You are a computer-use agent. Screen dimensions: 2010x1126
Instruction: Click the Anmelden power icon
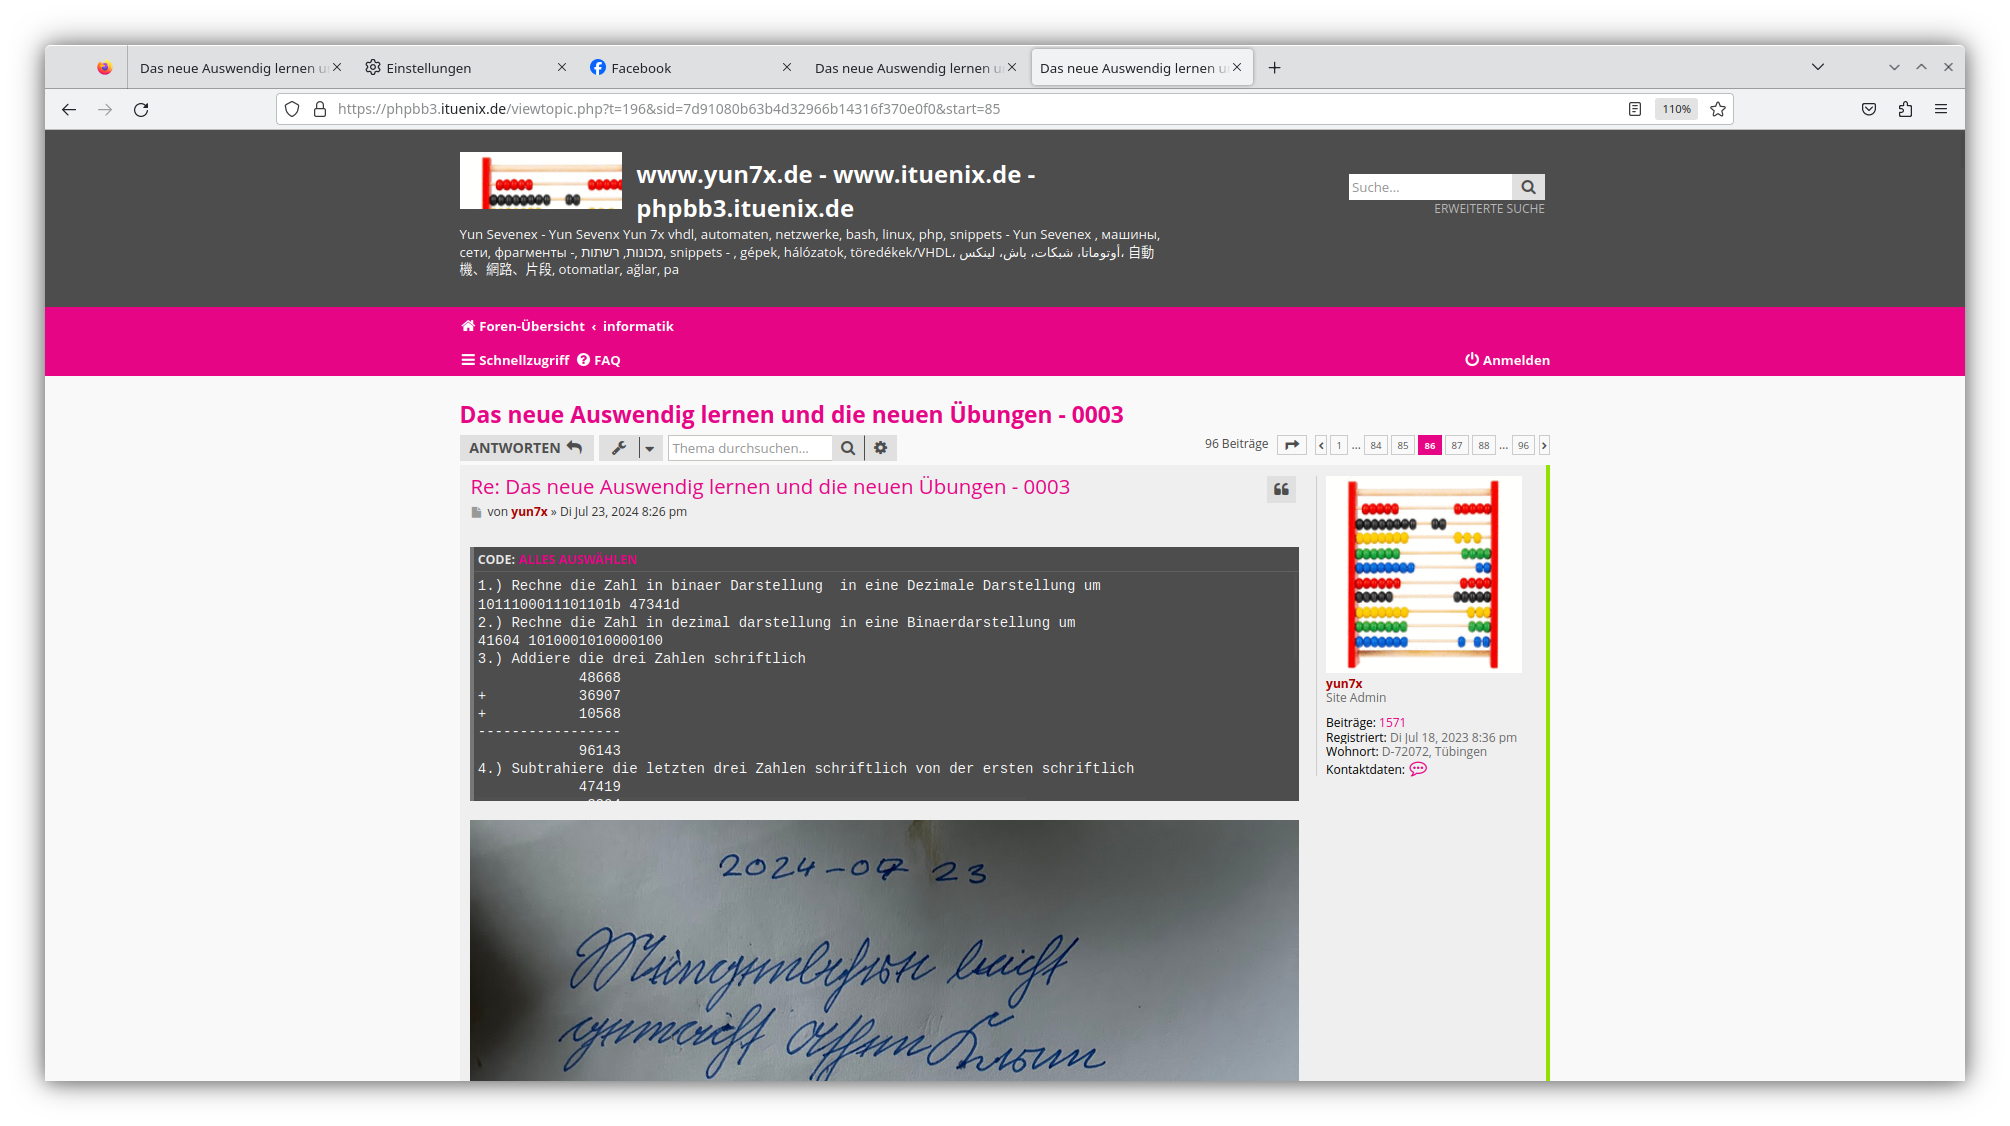[1471, 359]
